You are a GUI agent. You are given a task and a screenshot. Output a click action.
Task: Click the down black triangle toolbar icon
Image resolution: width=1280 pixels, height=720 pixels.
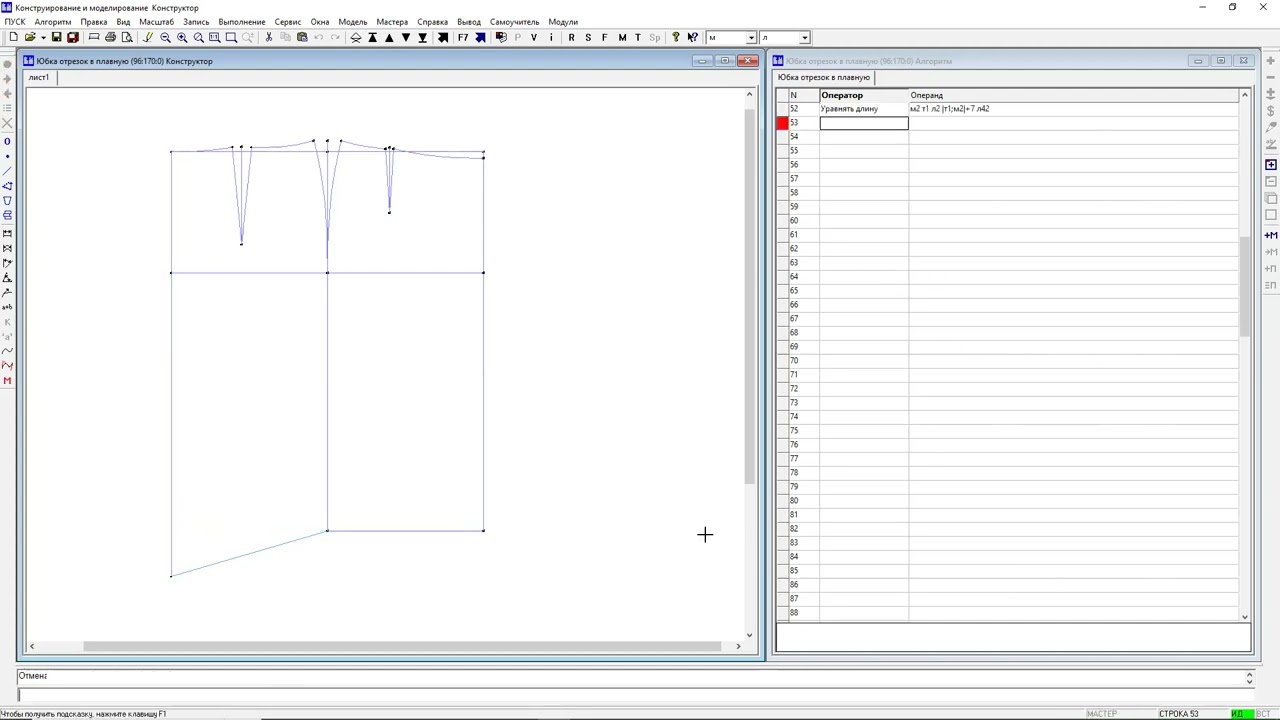pos(406,37)
